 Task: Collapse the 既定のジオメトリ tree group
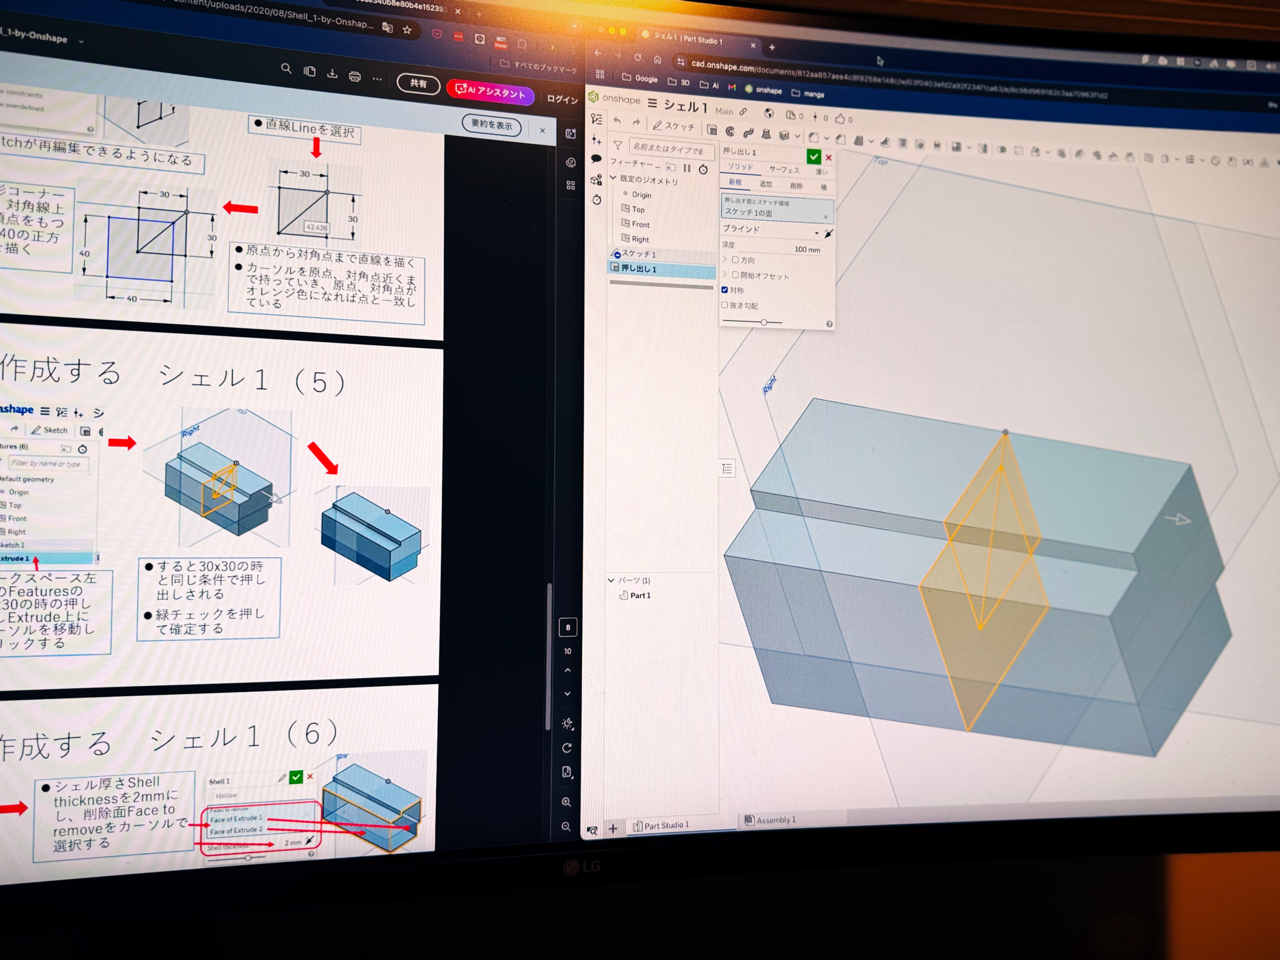click(x=613, y=177)
